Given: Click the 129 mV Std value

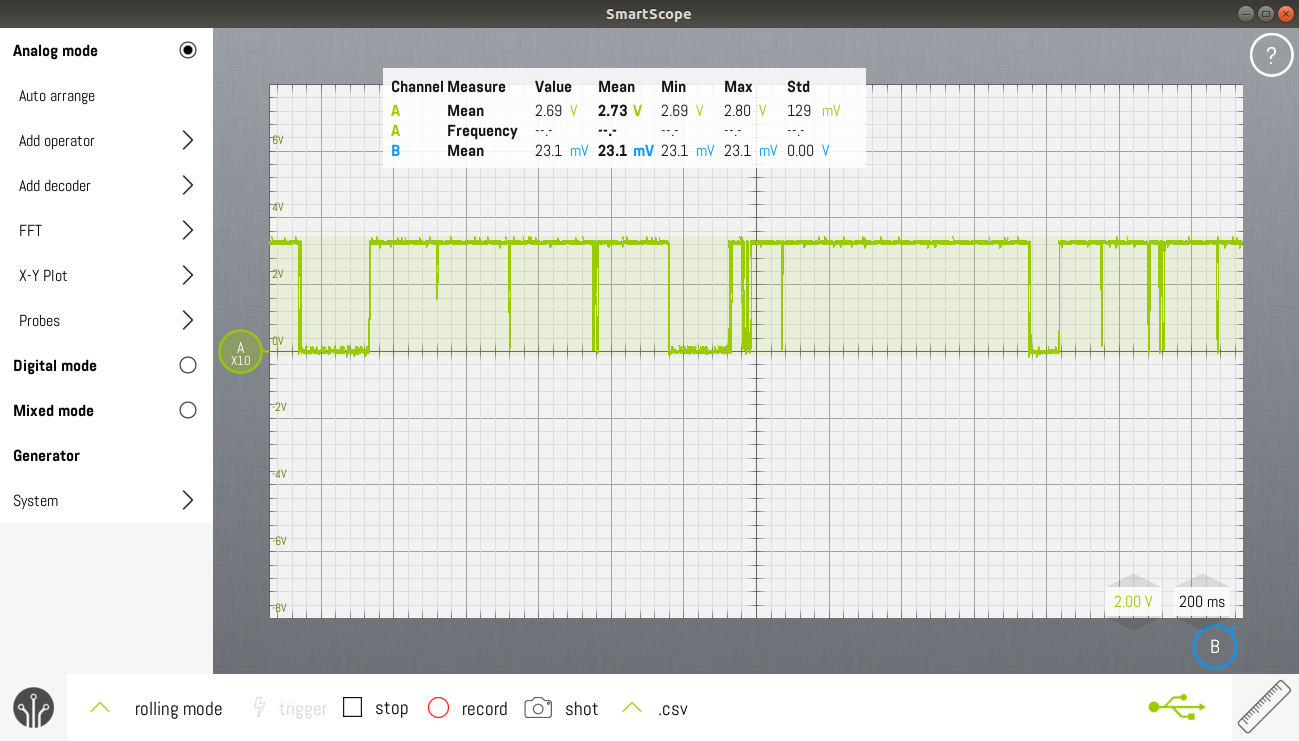Looking at the screenshot, I should point(814,111).
